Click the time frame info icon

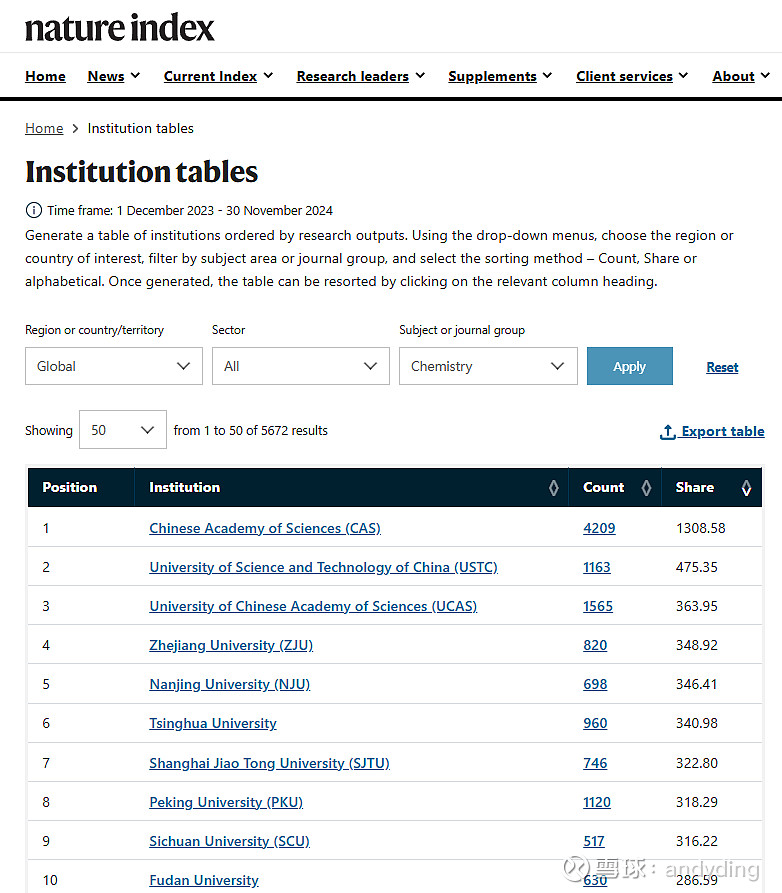33,210
